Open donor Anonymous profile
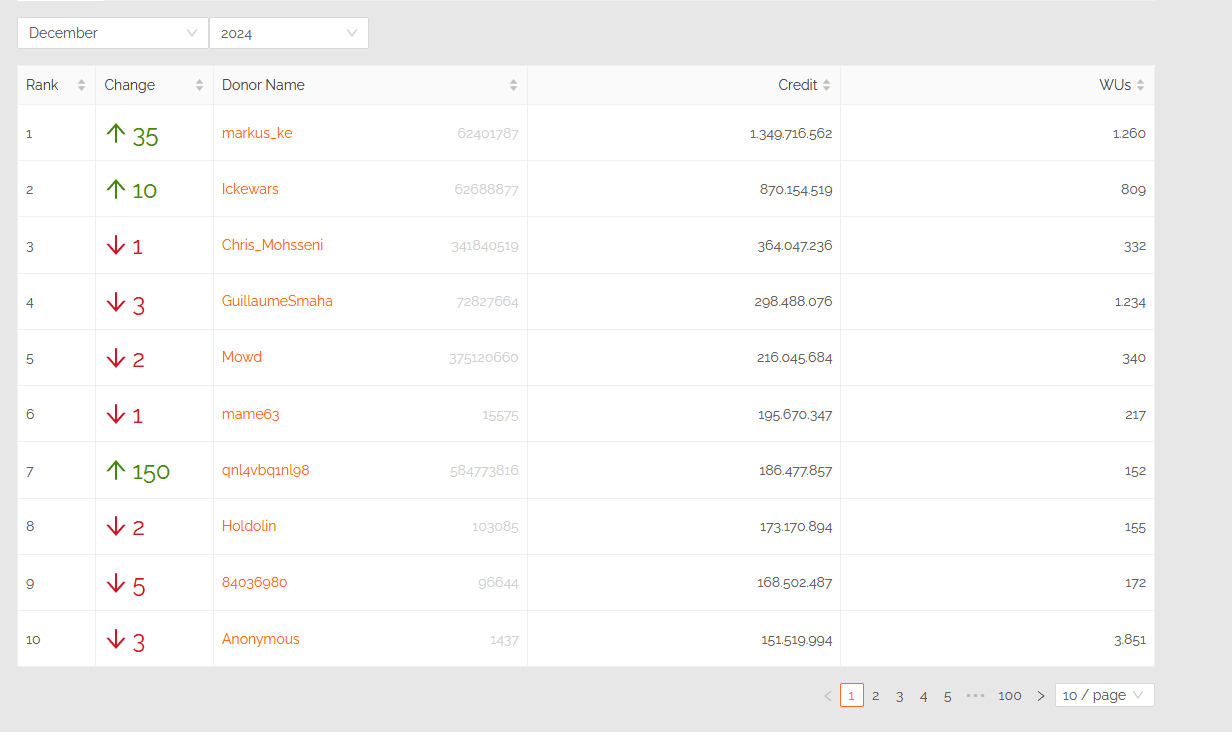Image resolution: width=1232 pixels, height=732 pixels. click(261, 639)
